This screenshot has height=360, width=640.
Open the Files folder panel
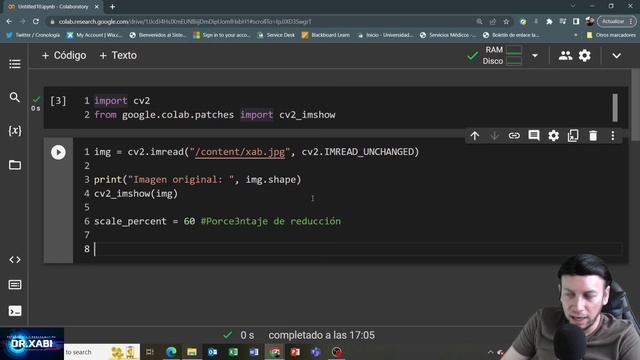point(15,165)
